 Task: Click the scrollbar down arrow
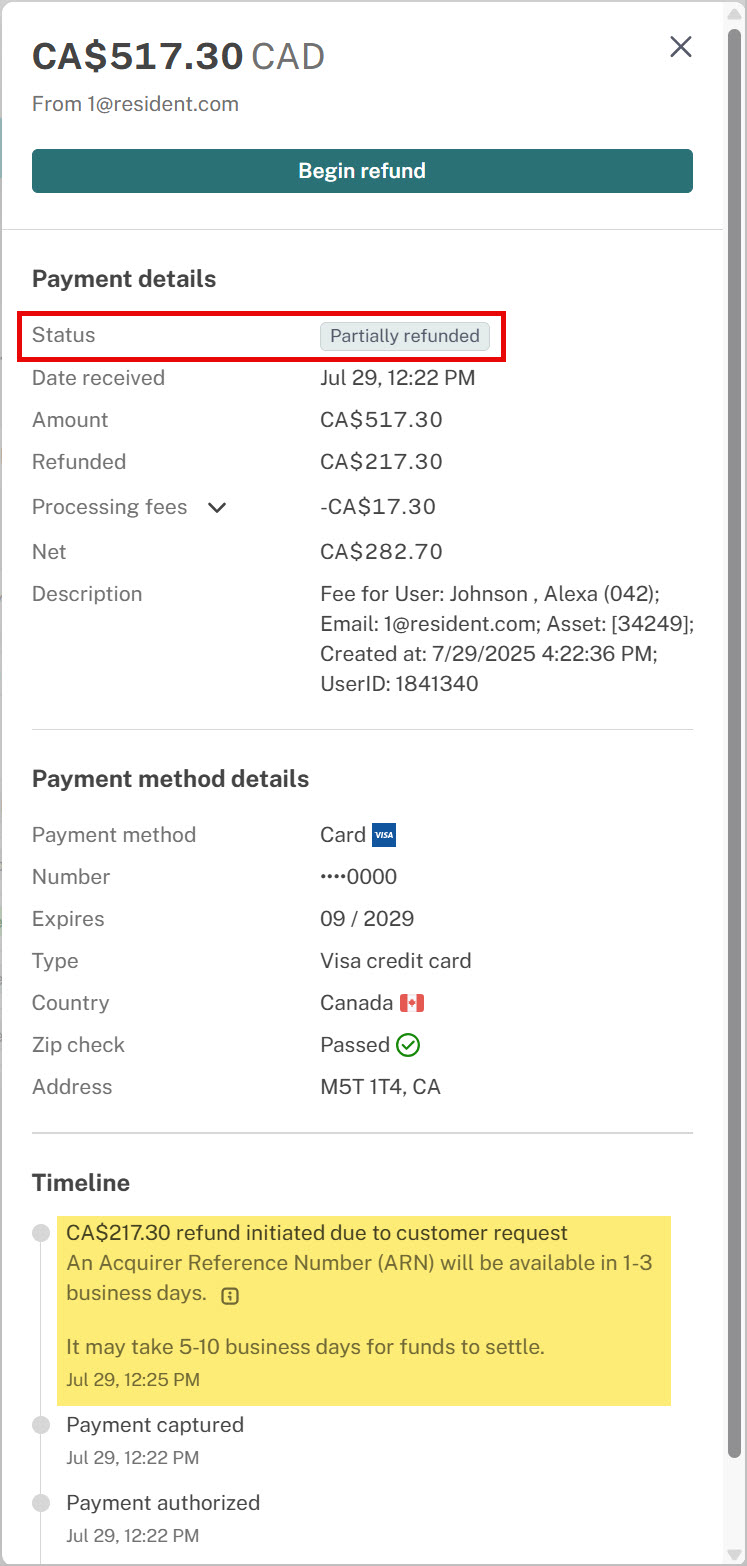pyautogui.click(x=735, y=1555)
